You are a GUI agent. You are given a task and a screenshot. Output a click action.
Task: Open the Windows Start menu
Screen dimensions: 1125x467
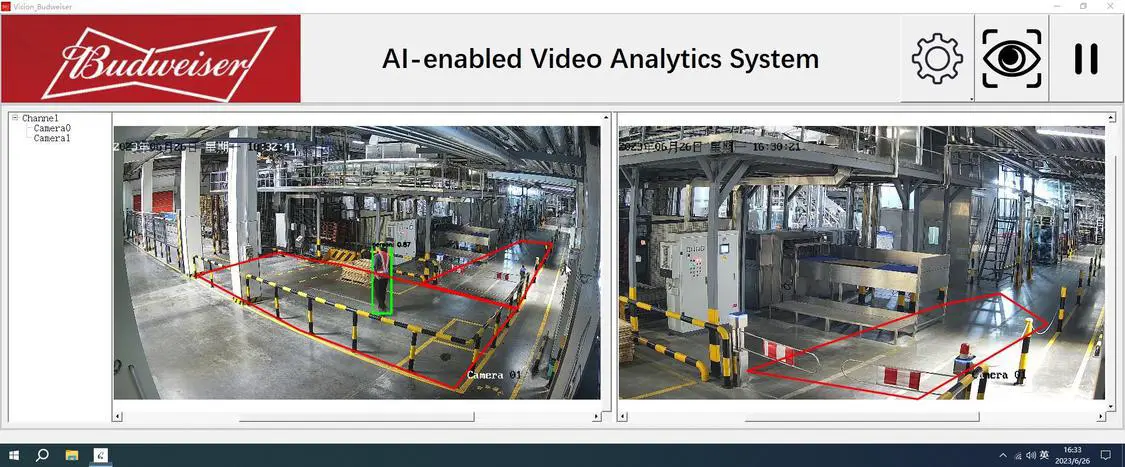(x=14, y=455)
